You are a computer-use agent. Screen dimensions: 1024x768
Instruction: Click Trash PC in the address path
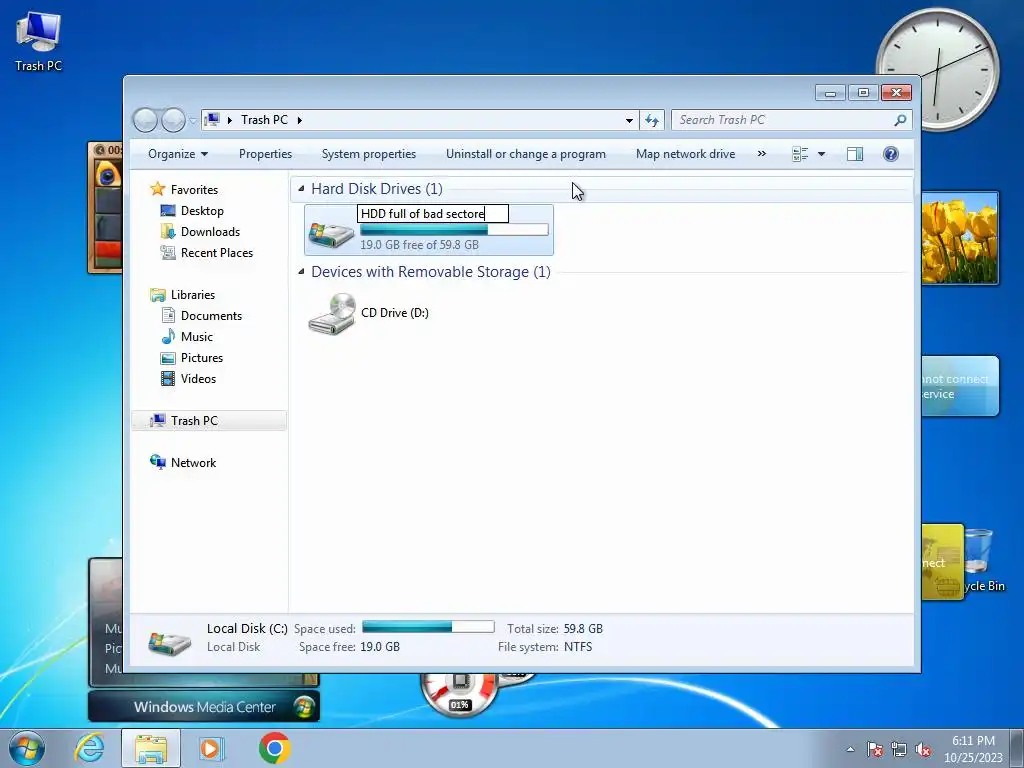coord(264,120)
